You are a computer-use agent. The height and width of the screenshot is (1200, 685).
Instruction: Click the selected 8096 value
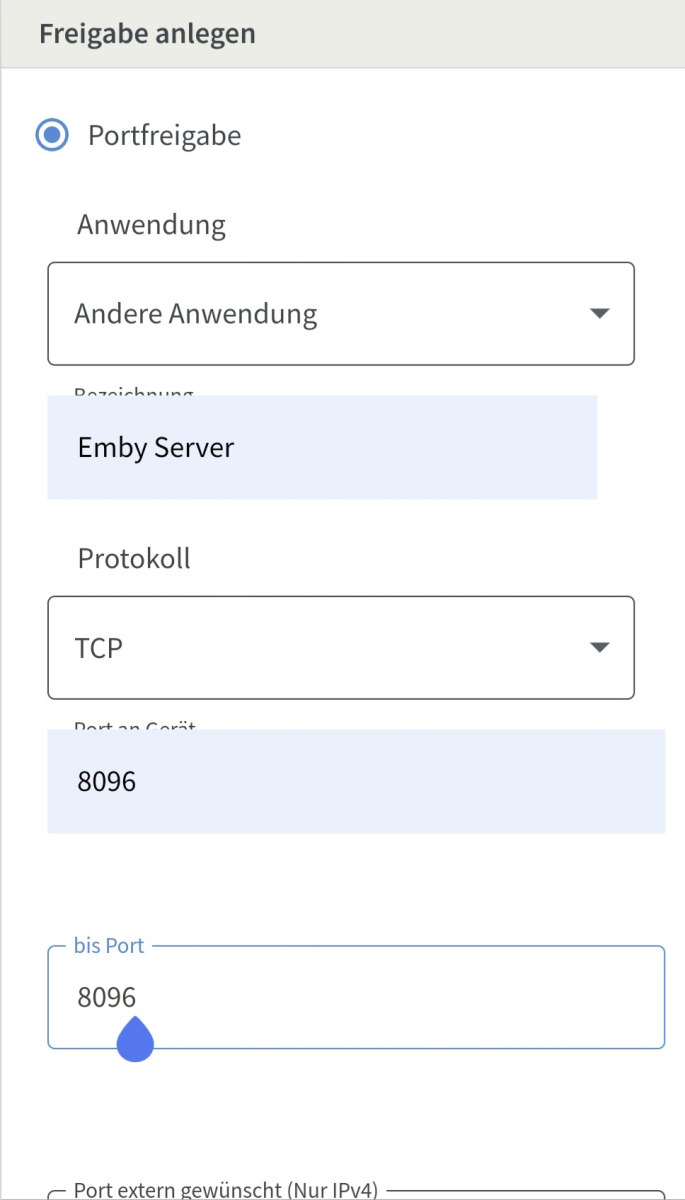tap(106, 781)
